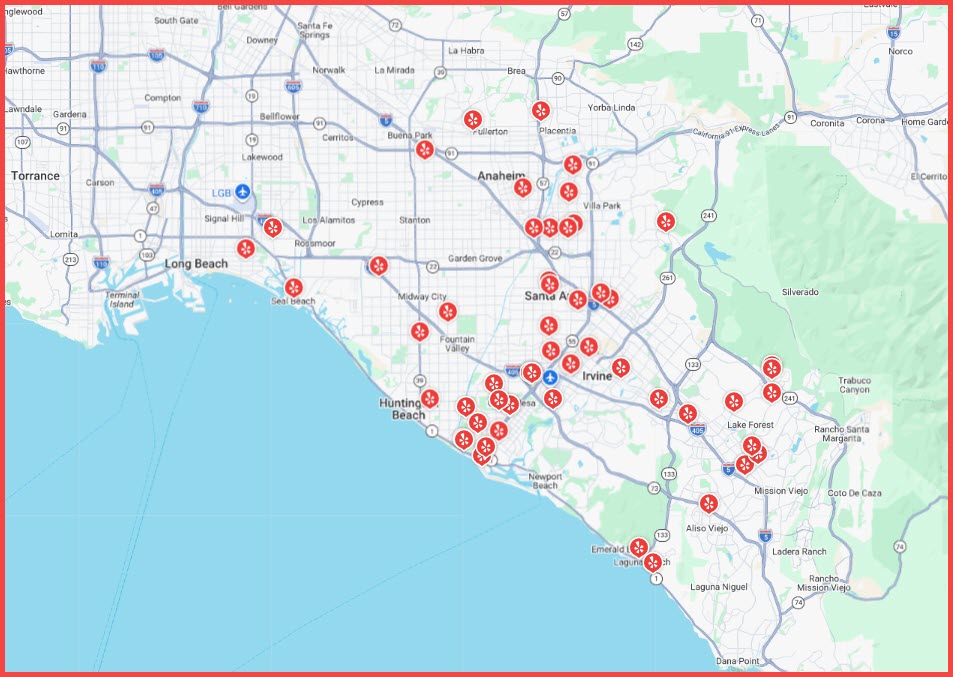Click the marker right of Signal Hill
953x677 pixels.
click(x=272, y=227)
